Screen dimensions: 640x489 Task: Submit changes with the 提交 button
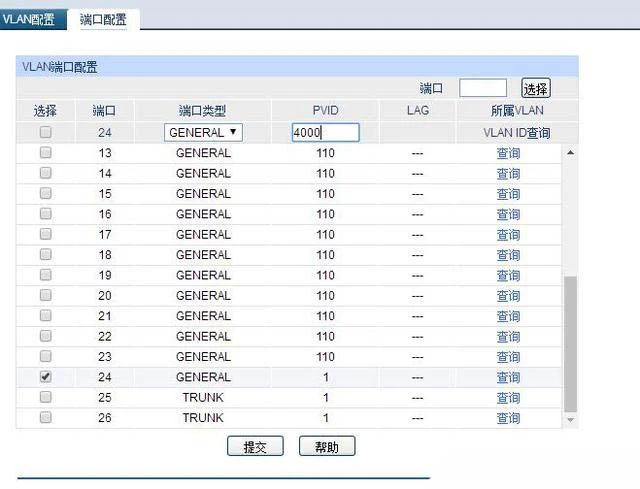(x=255, y=446)
